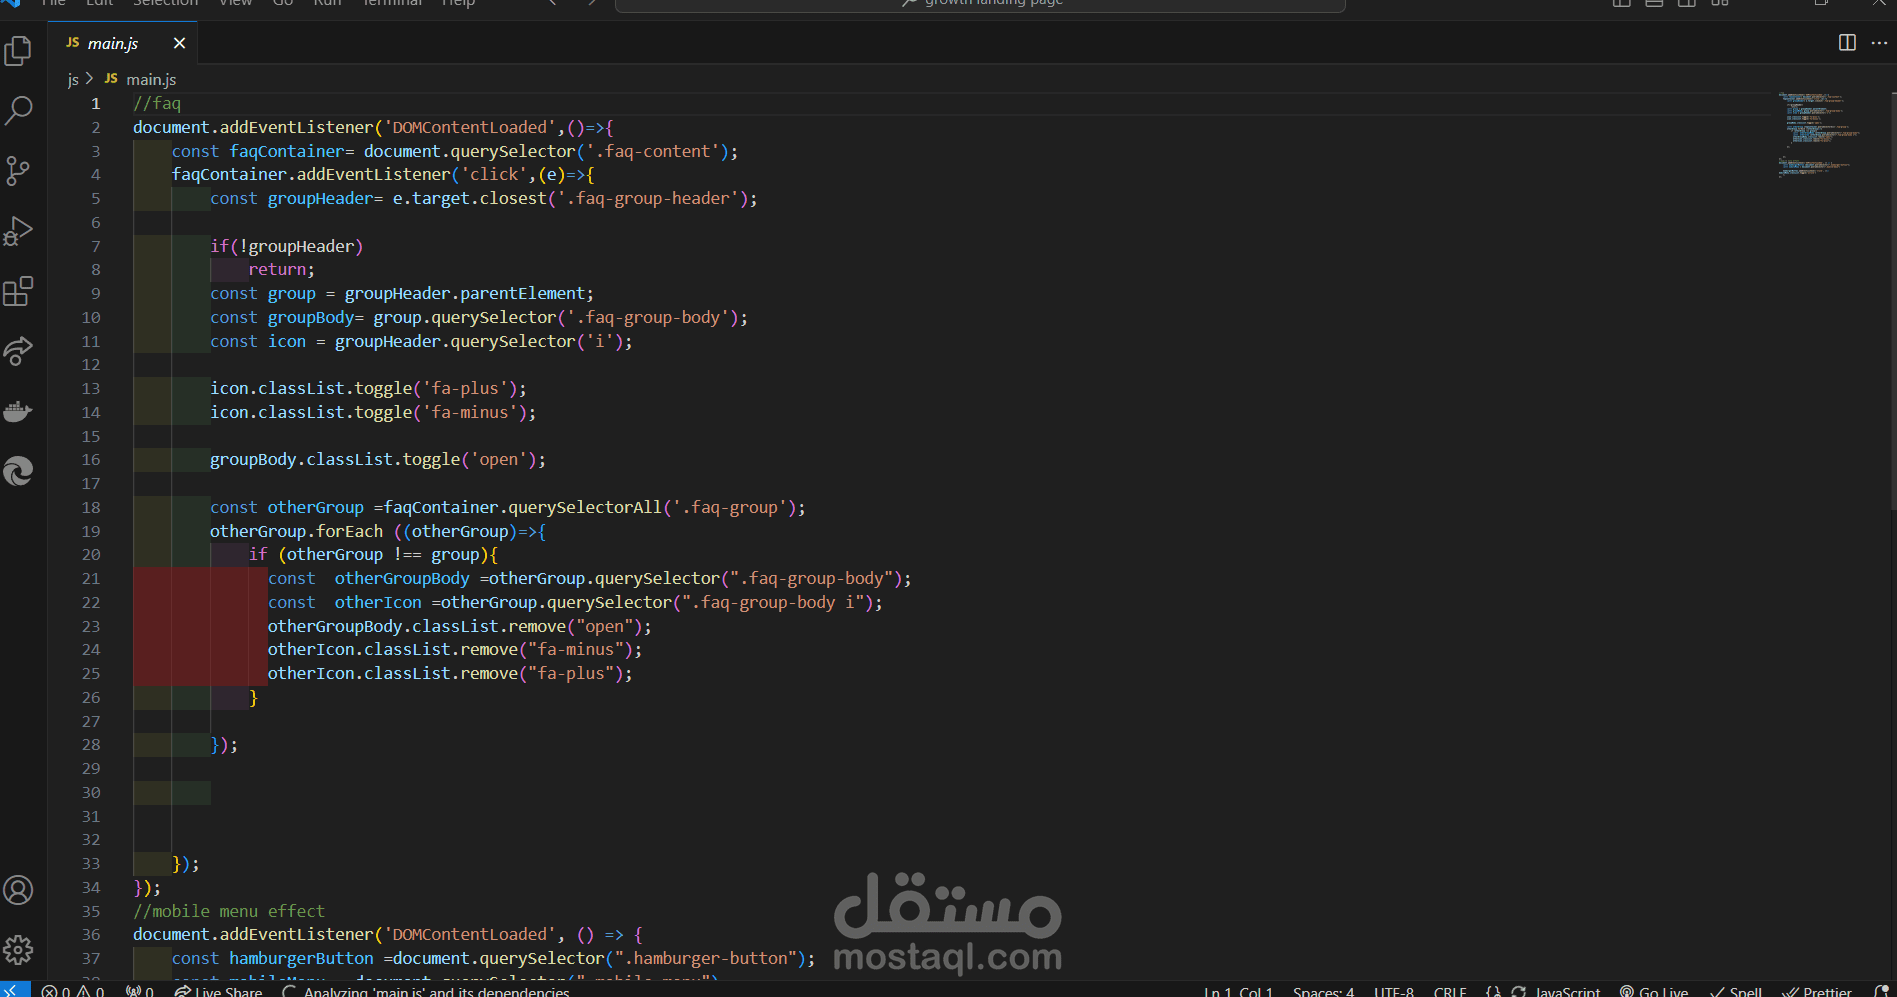This screenshot has height=997, width=1897.
Task: Click the Prettier status bar item
Action: (x=1817, y=991)
